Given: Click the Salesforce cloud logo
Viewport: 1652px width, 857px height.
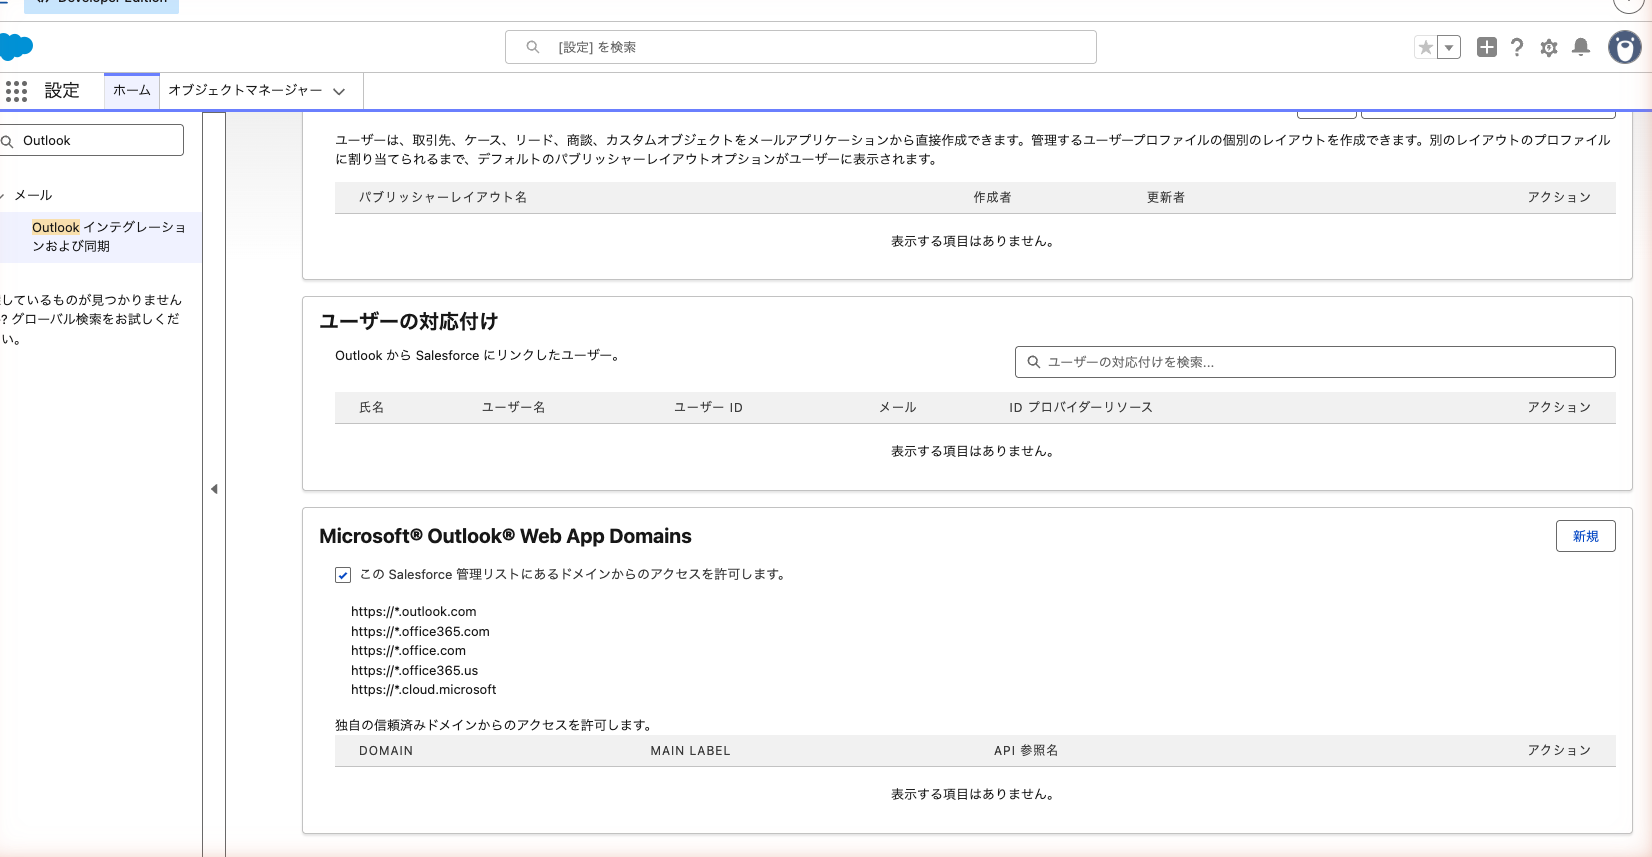Looking at the screenshot, I should tap(16, 47).
